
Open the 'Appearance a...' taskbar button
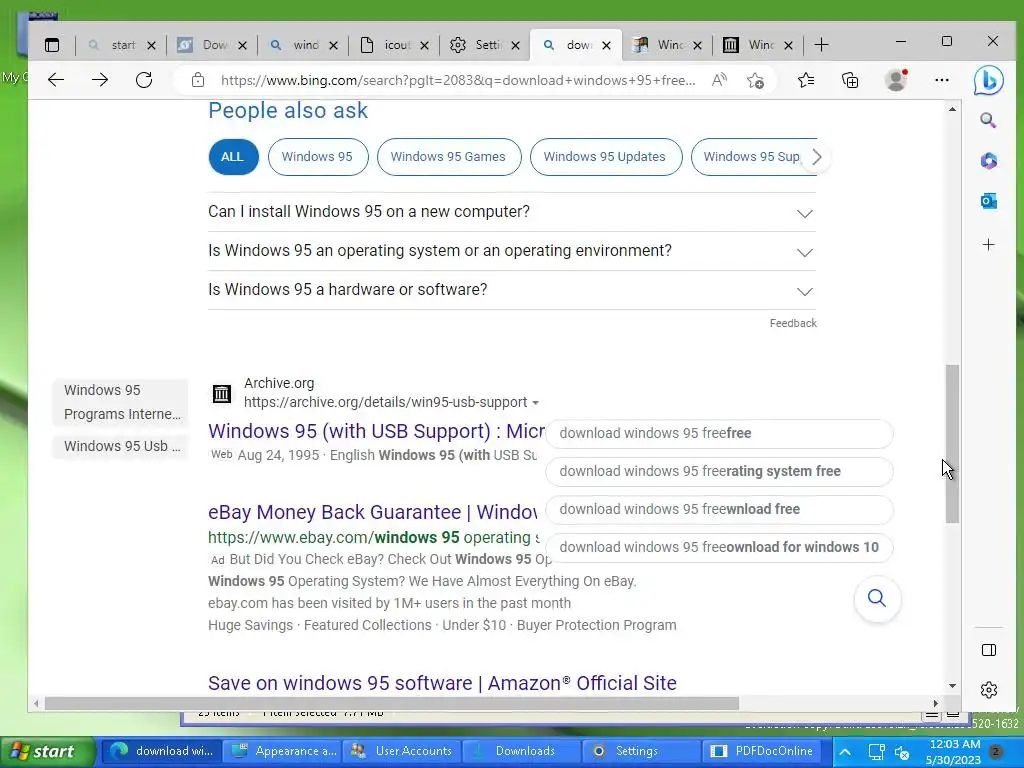pos(282,752)
